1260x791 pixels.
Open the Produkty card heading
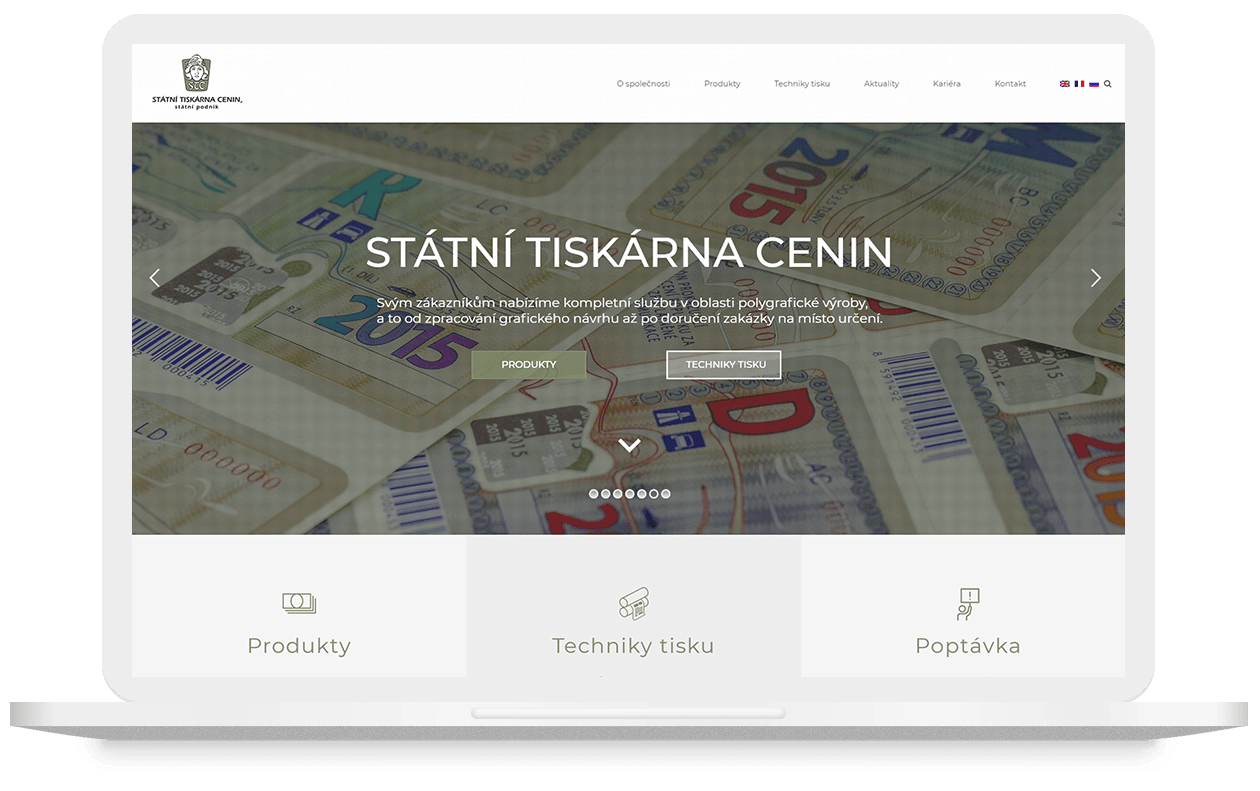coord(299,646)
